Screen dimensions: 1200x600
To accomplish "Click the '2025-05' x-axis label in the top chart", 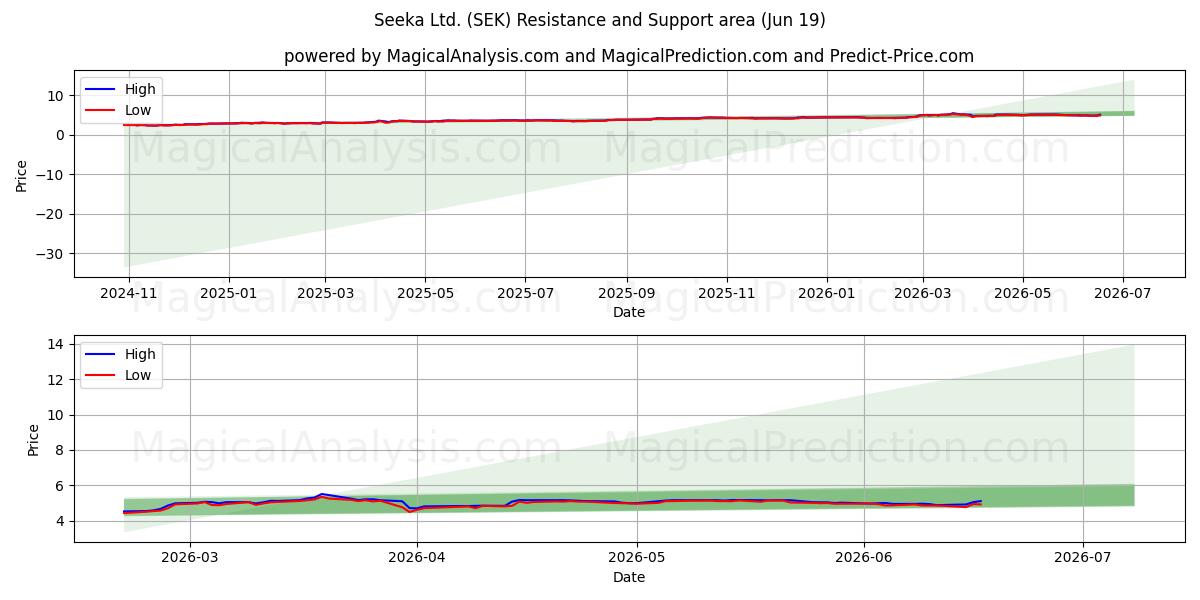I will [425, 294].
